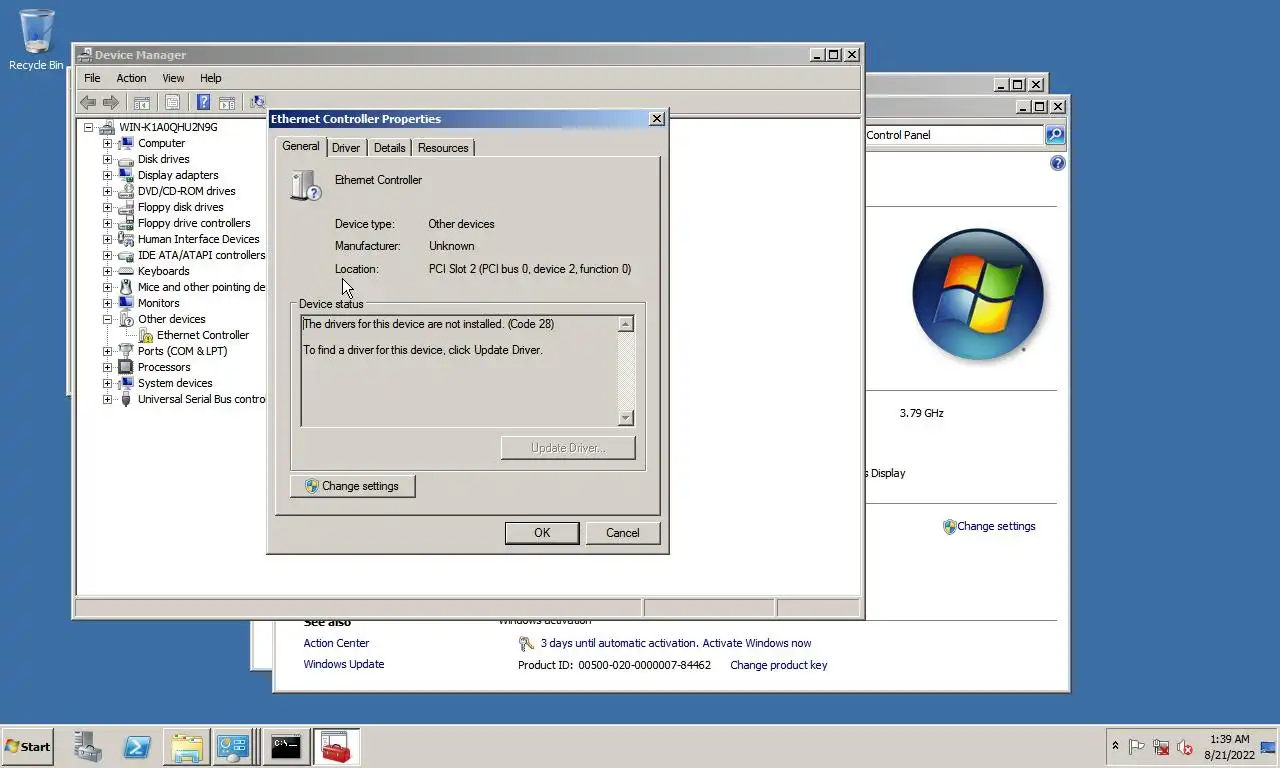Viewport: 1280px width, 768px height.
Task: Click the Show/Hide Action Pane toolbar icon
Action: pos(227,102)
